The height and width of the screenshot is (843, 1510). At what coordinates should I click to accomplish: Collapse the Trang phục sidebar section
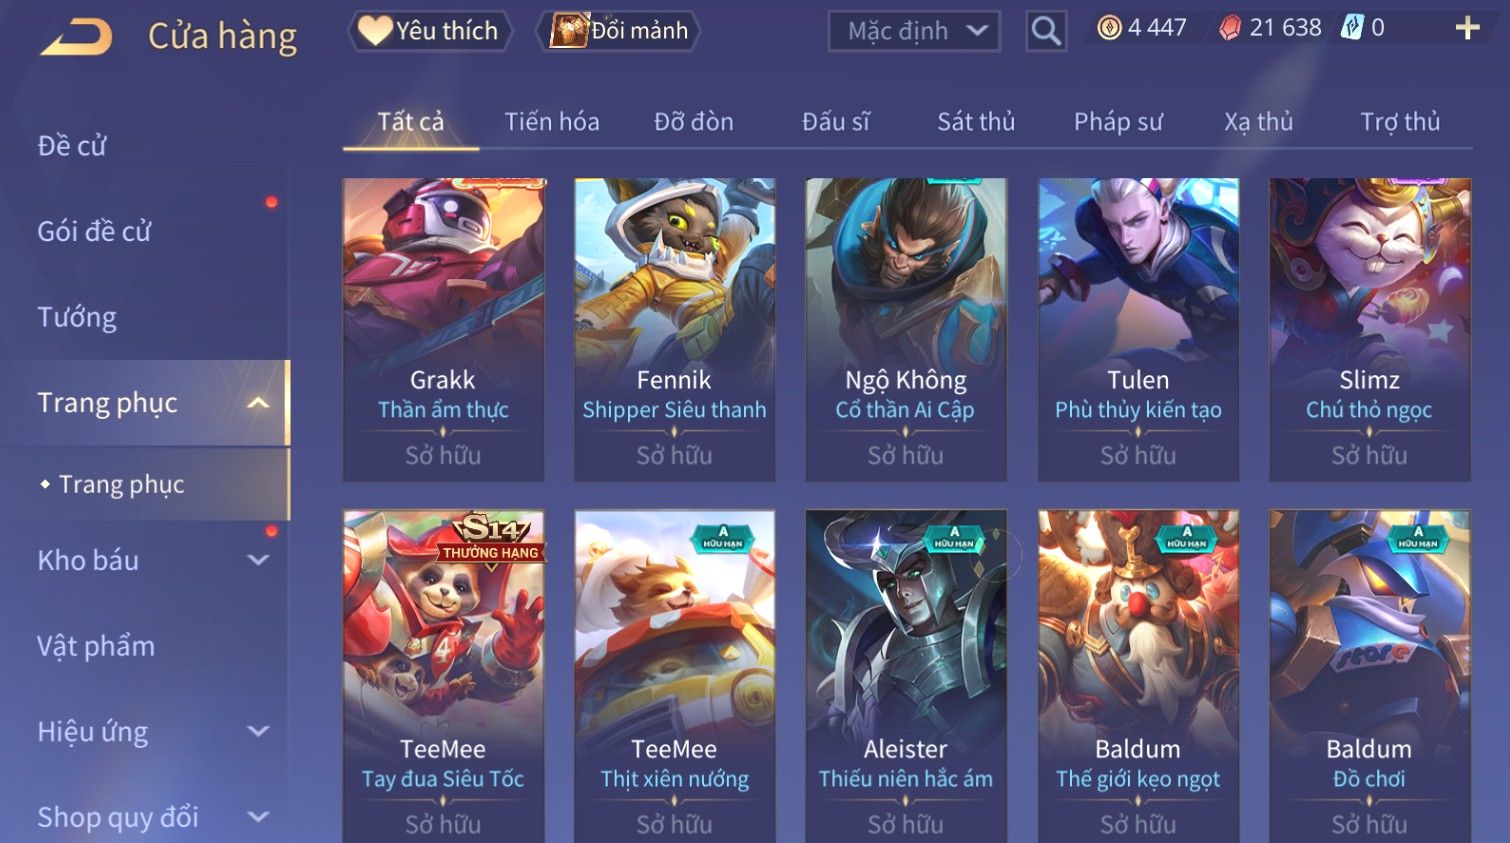click(x=258, y=403)
